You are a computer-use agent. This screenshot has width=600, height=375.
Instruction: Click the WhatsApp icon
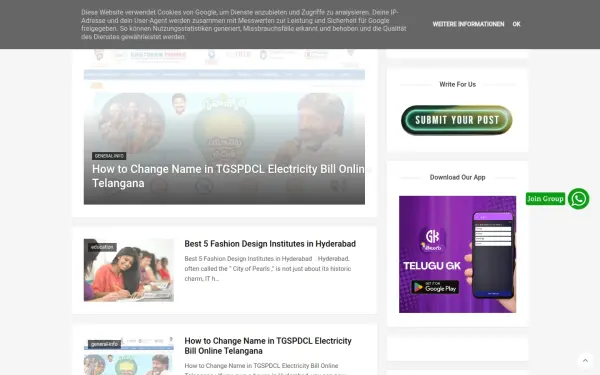[578, 199]
